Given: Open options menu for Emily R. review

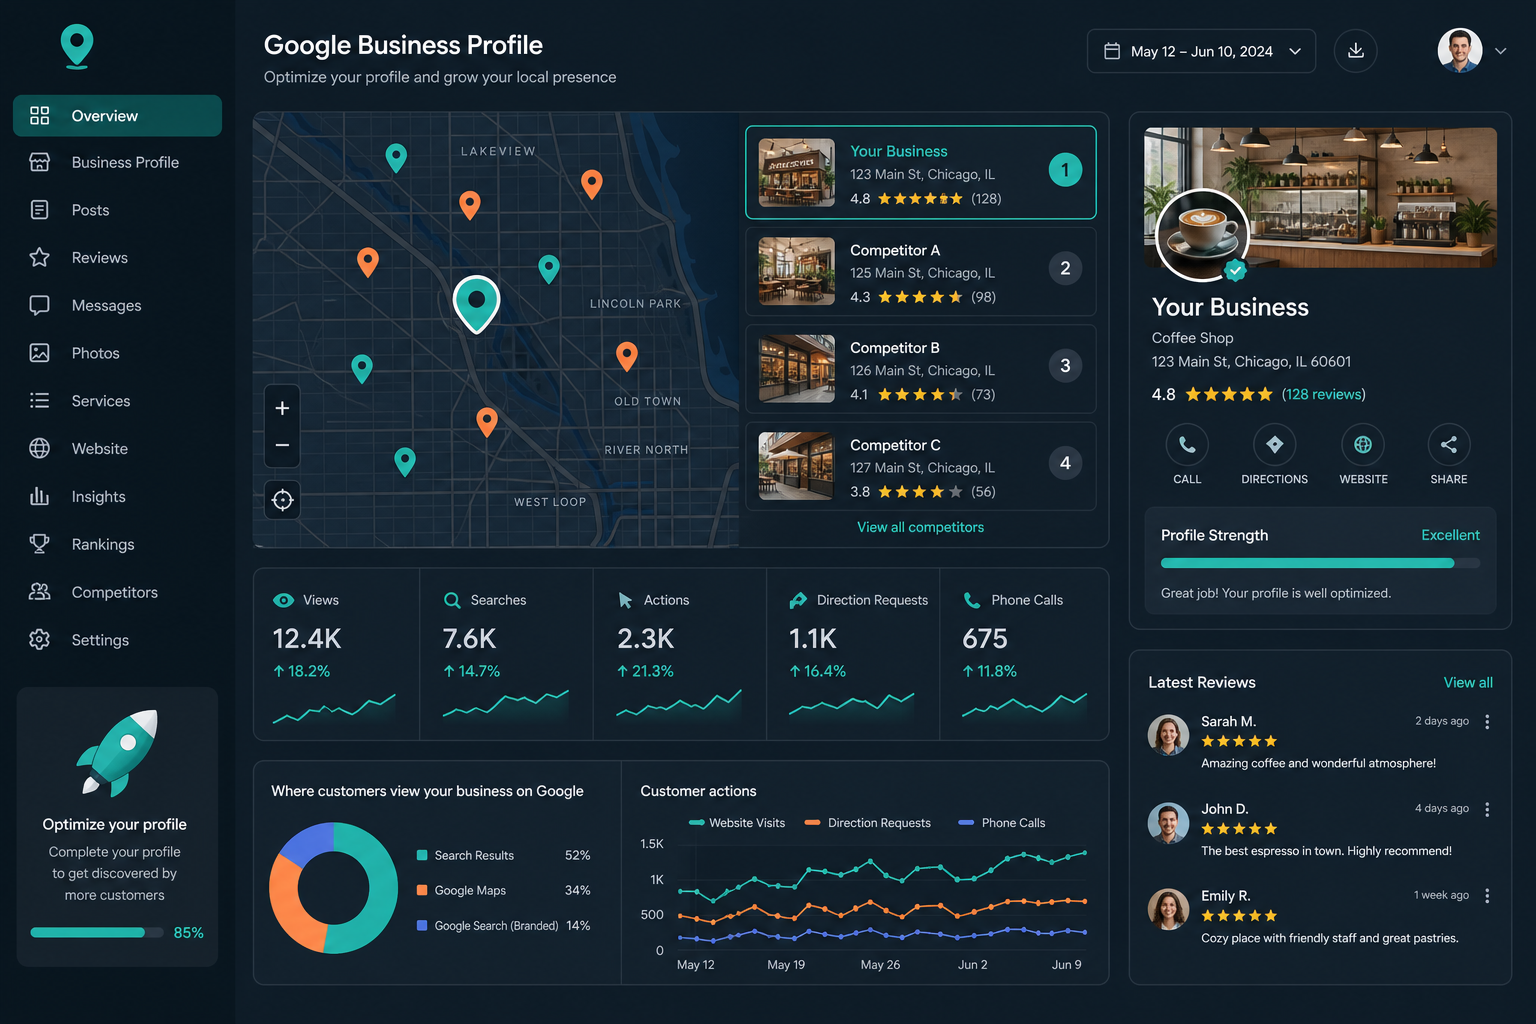Looking at the screenshot, I should pyautogui.click(x=1487, y=896).
